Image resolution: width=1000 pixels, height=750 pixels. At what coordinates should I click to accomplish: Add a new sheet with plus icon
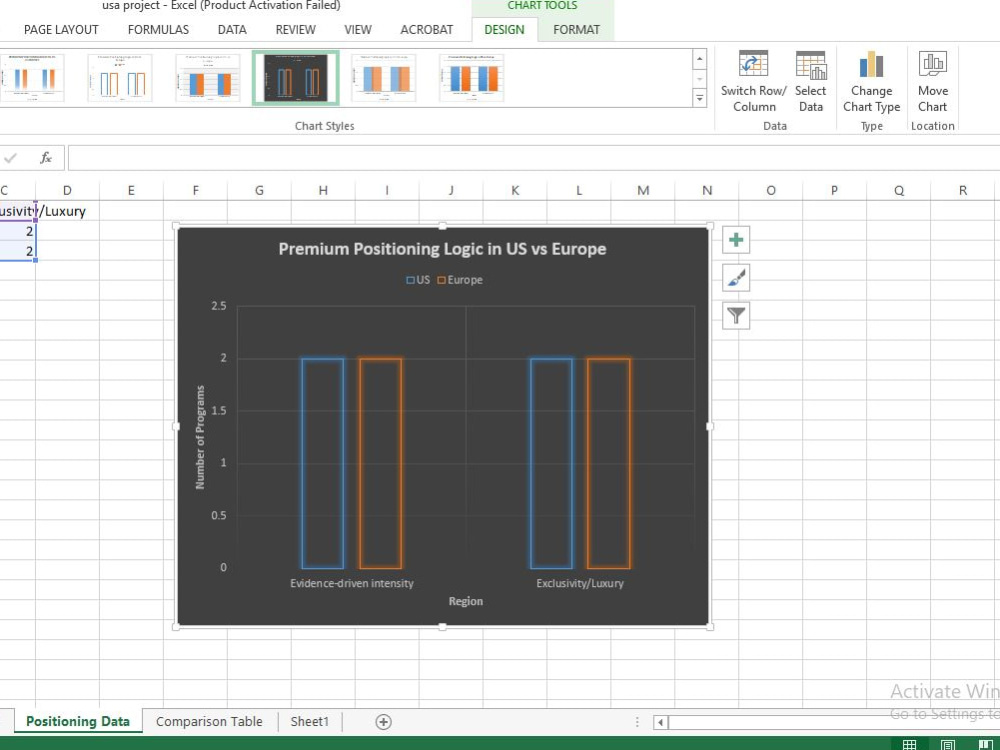pos(383,721)
